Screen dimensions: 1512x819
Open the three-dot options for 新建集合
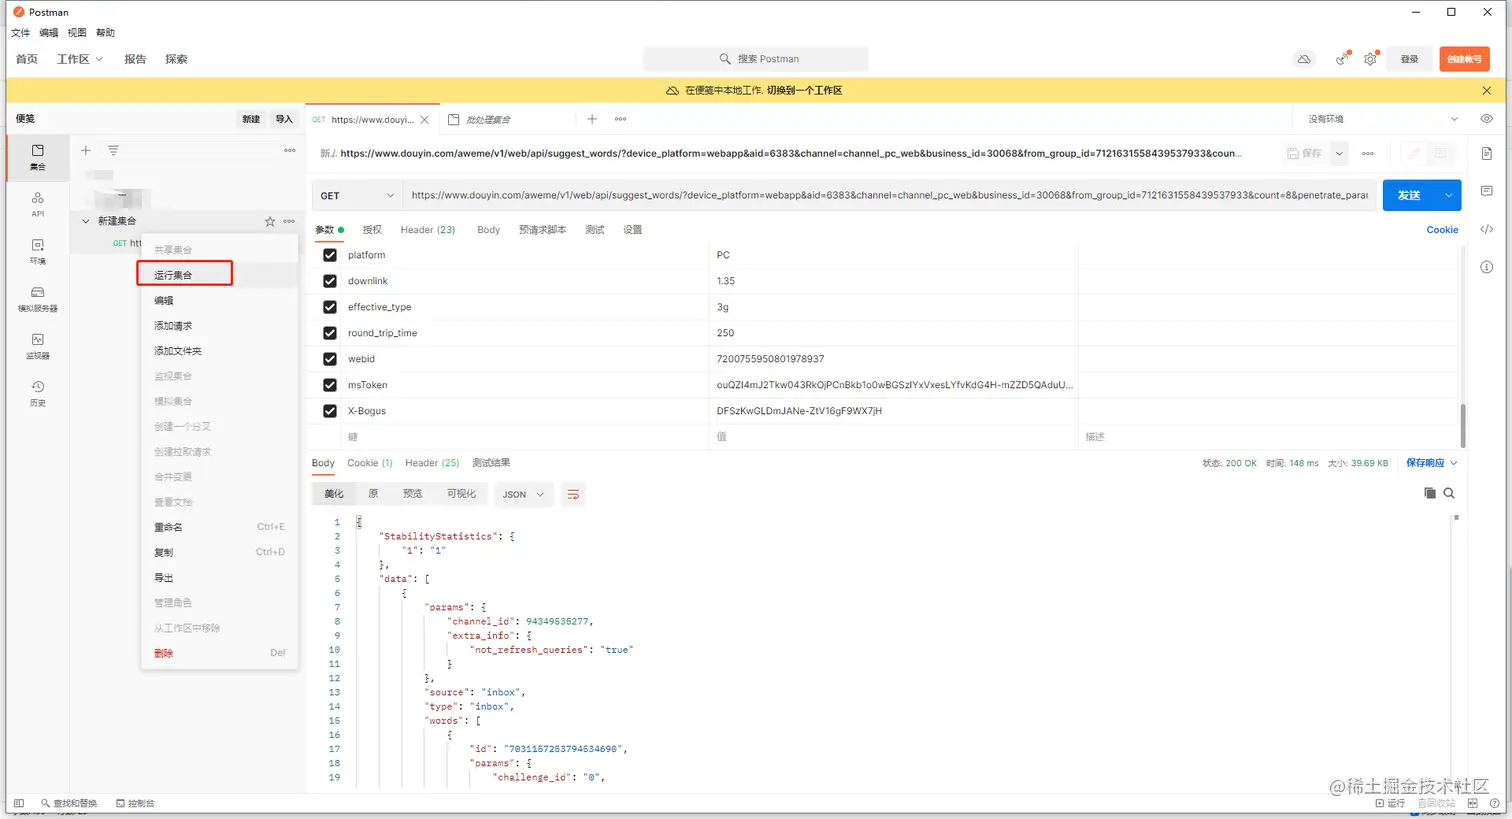(289, 221)
